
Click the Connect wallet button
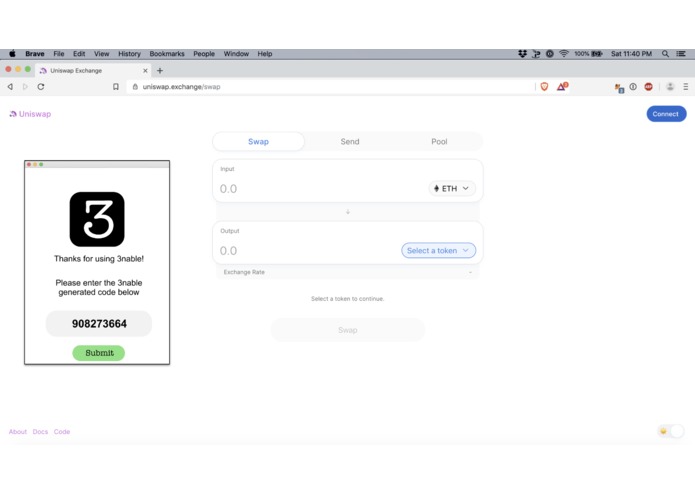(666, 114)
